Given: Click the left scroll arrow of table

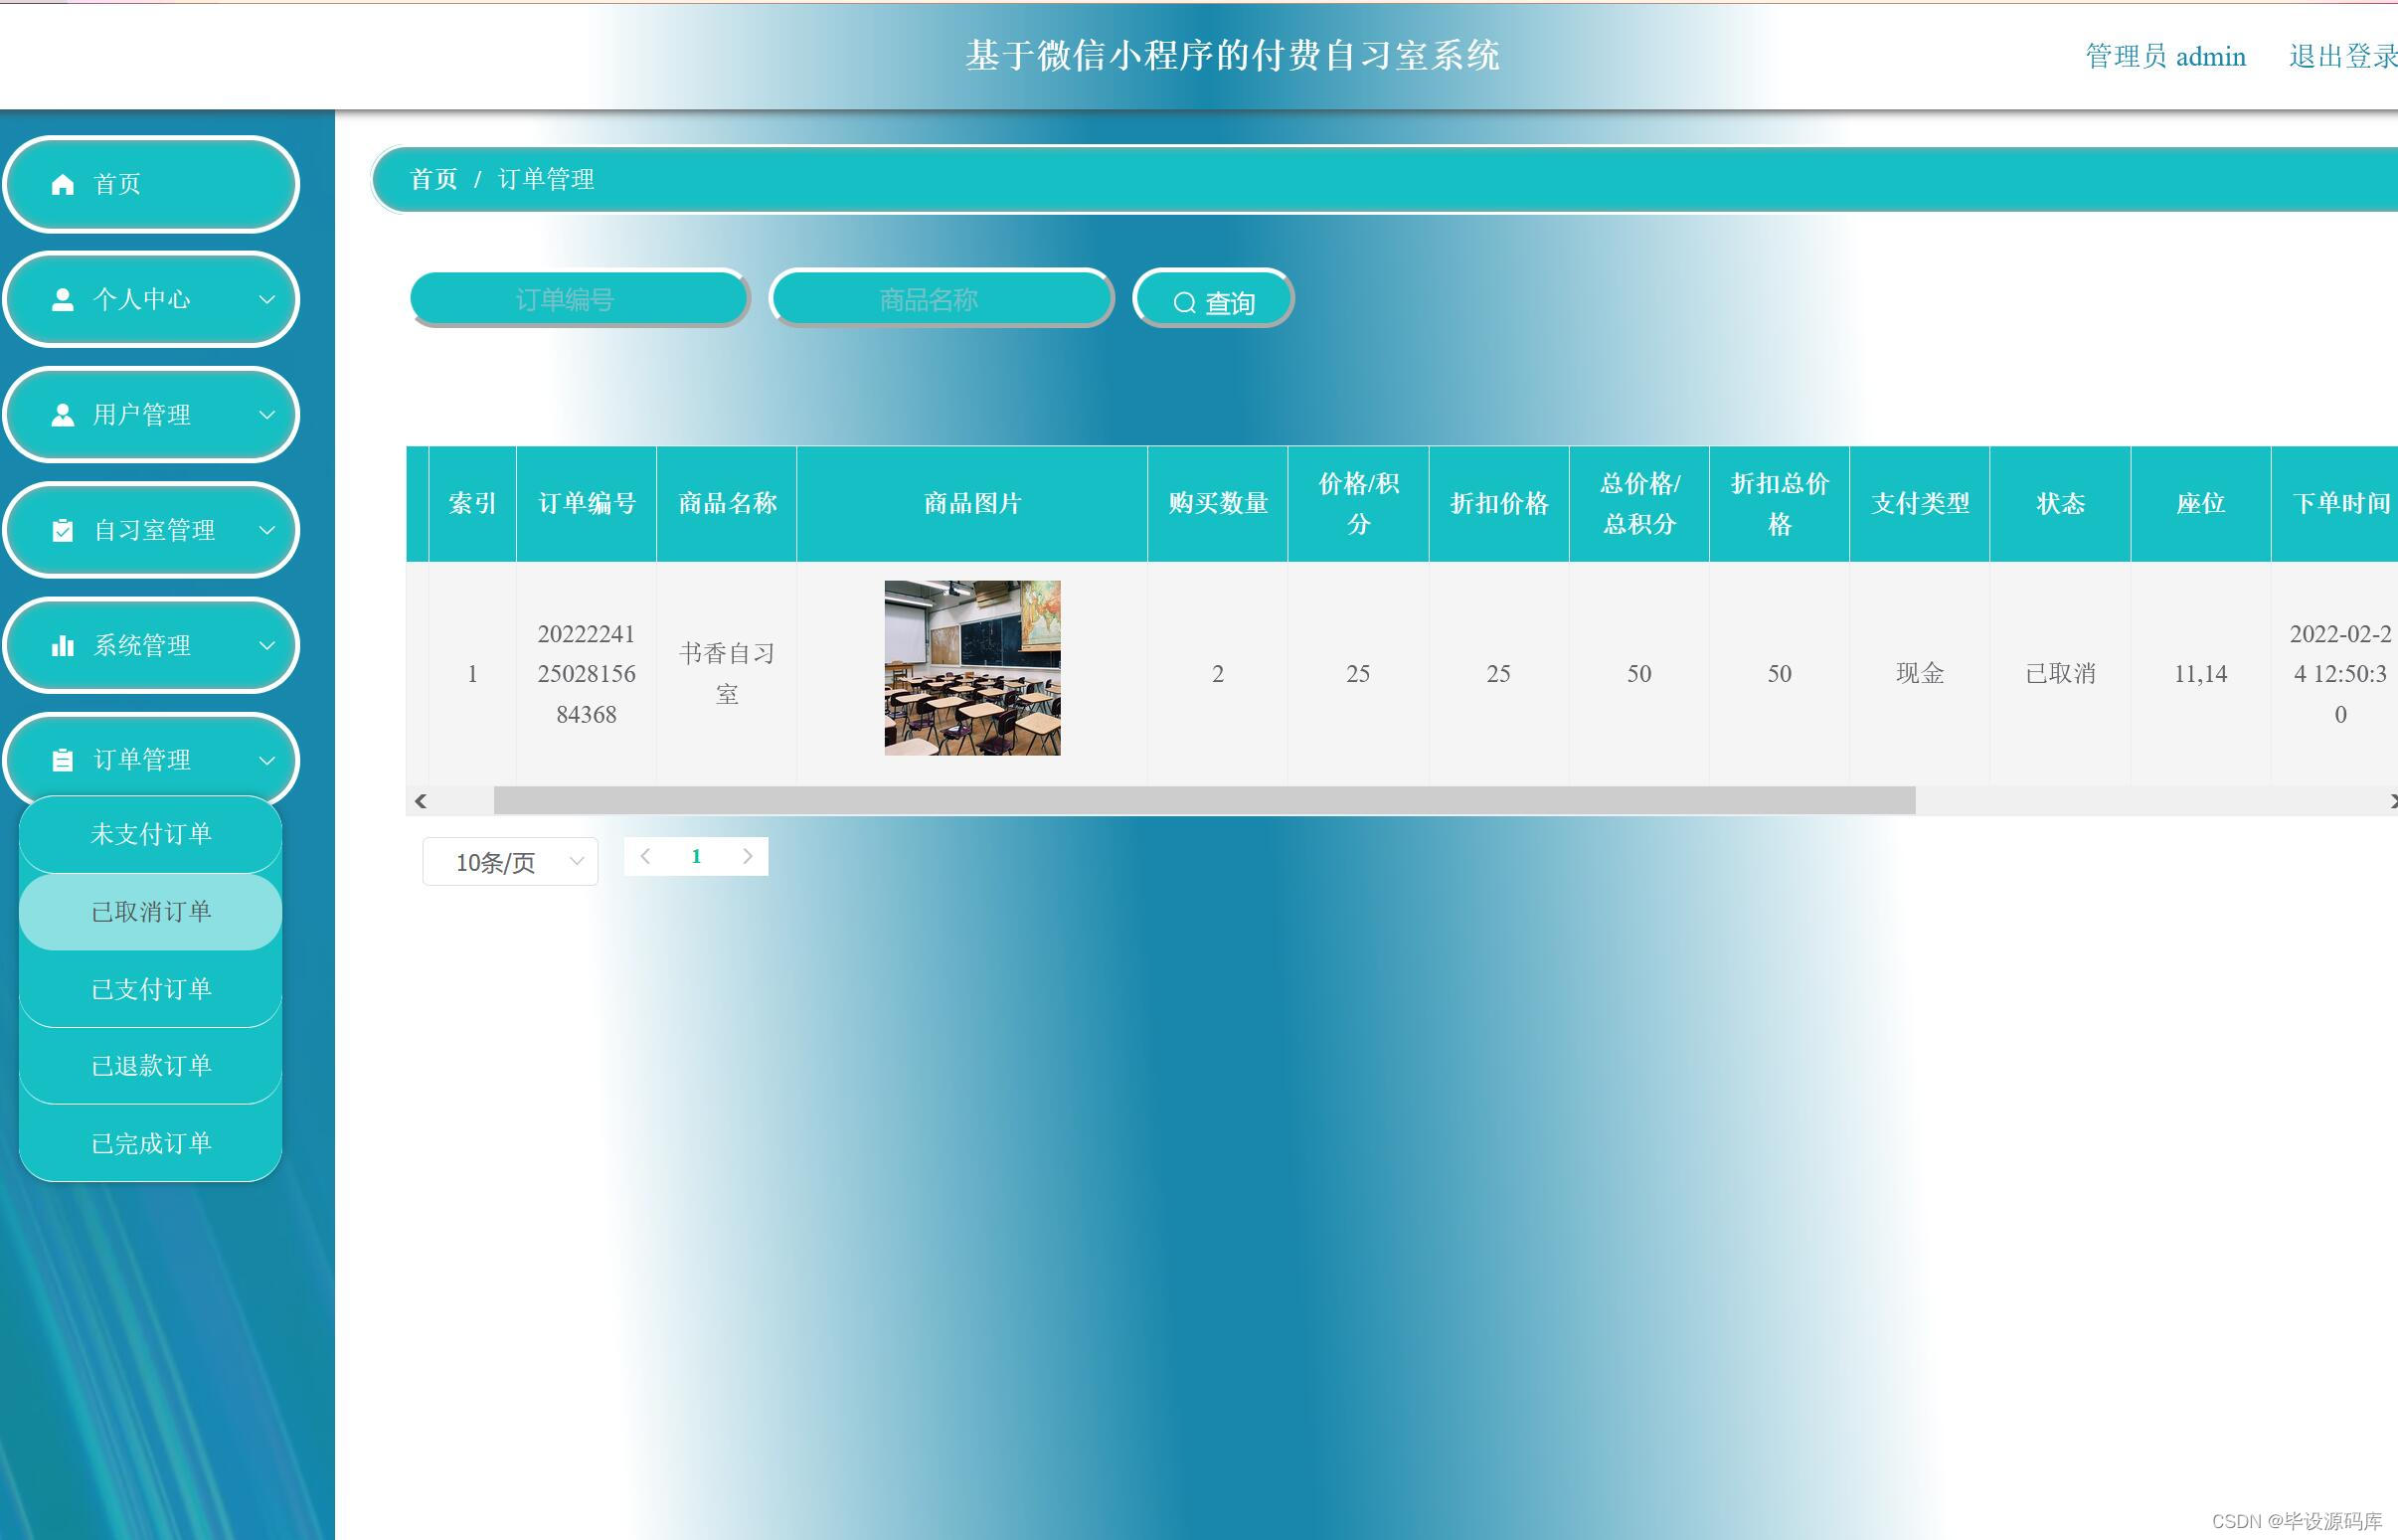Looking at the screenshot, I should 421,800.
